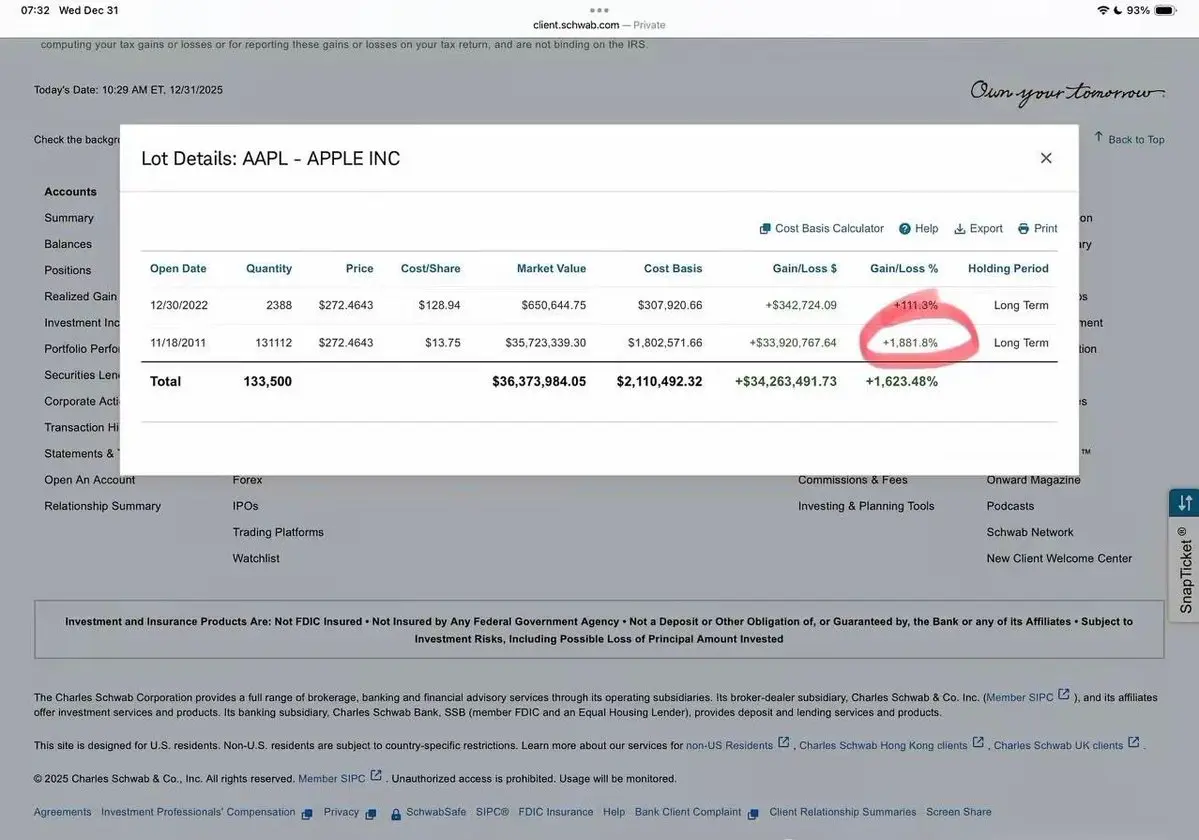Open FDIC Insurance footer link
The height and width of the screenshot is (840, 1199).
click(556, 812)
